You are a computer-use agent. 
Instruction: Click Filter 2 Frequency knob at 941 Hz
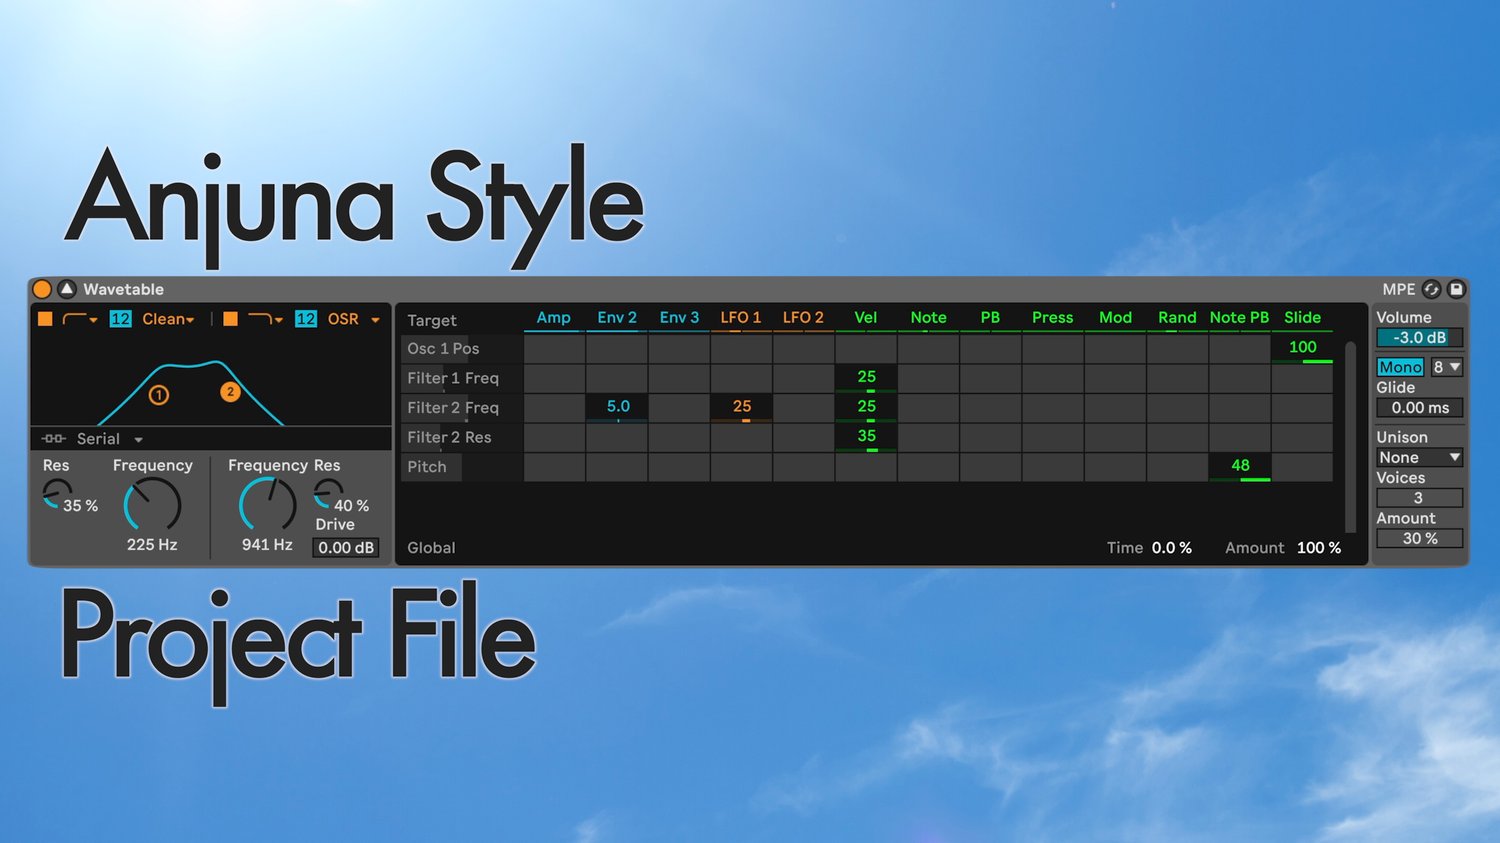click(267, 505)
